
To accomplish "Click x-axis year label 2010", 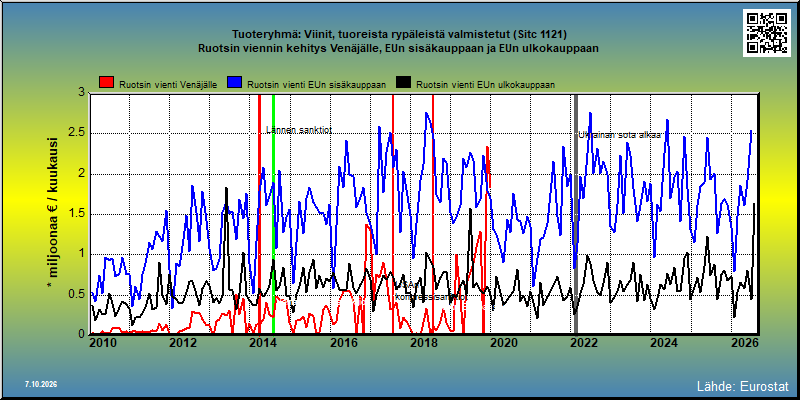I will pos(104,342).
